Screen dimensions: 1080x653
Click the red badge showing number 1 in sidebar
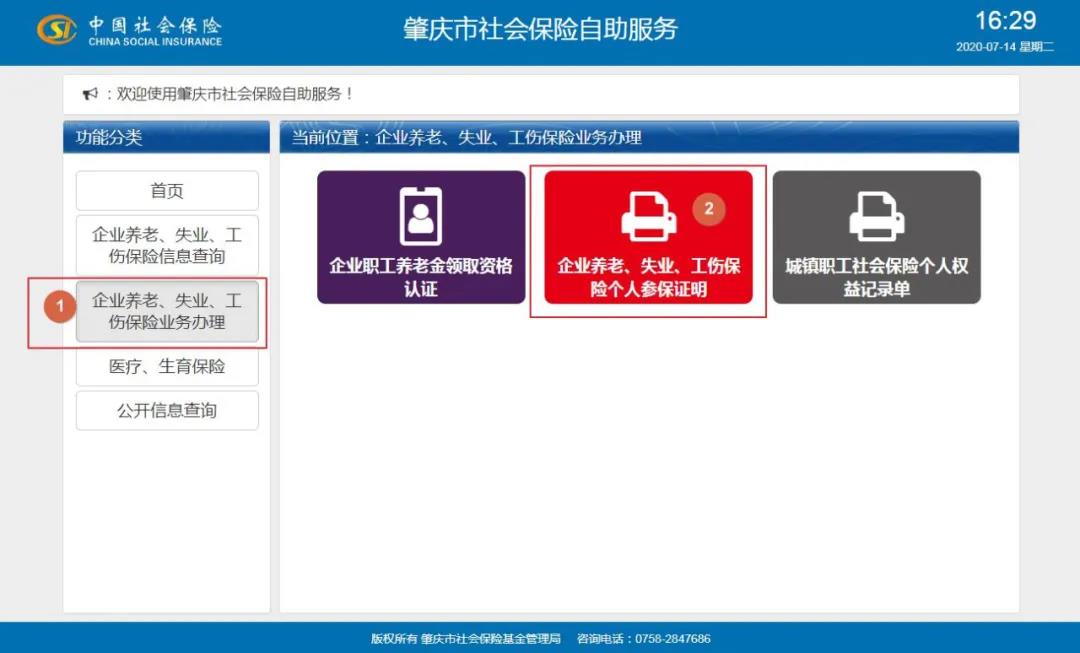pos(60,308)
